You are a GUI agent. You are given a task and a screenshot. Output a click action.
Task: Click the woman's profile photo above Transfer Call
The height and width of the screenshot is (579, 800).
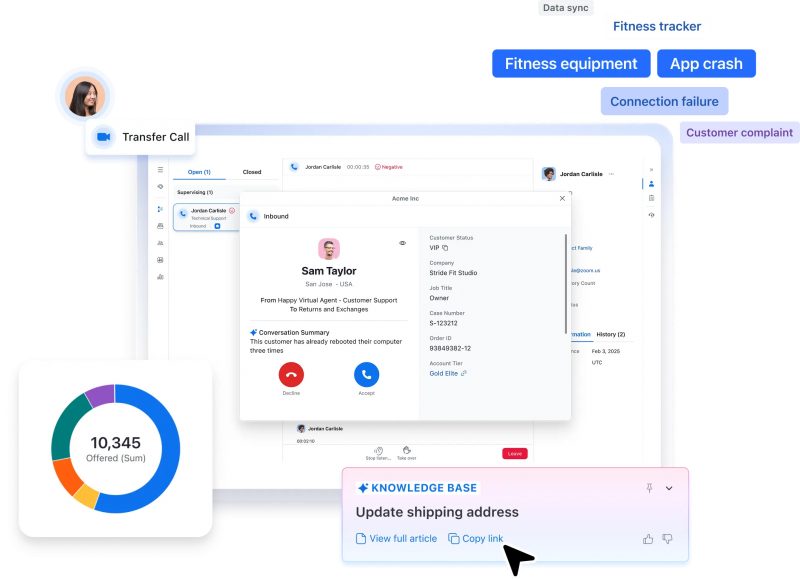85,96
